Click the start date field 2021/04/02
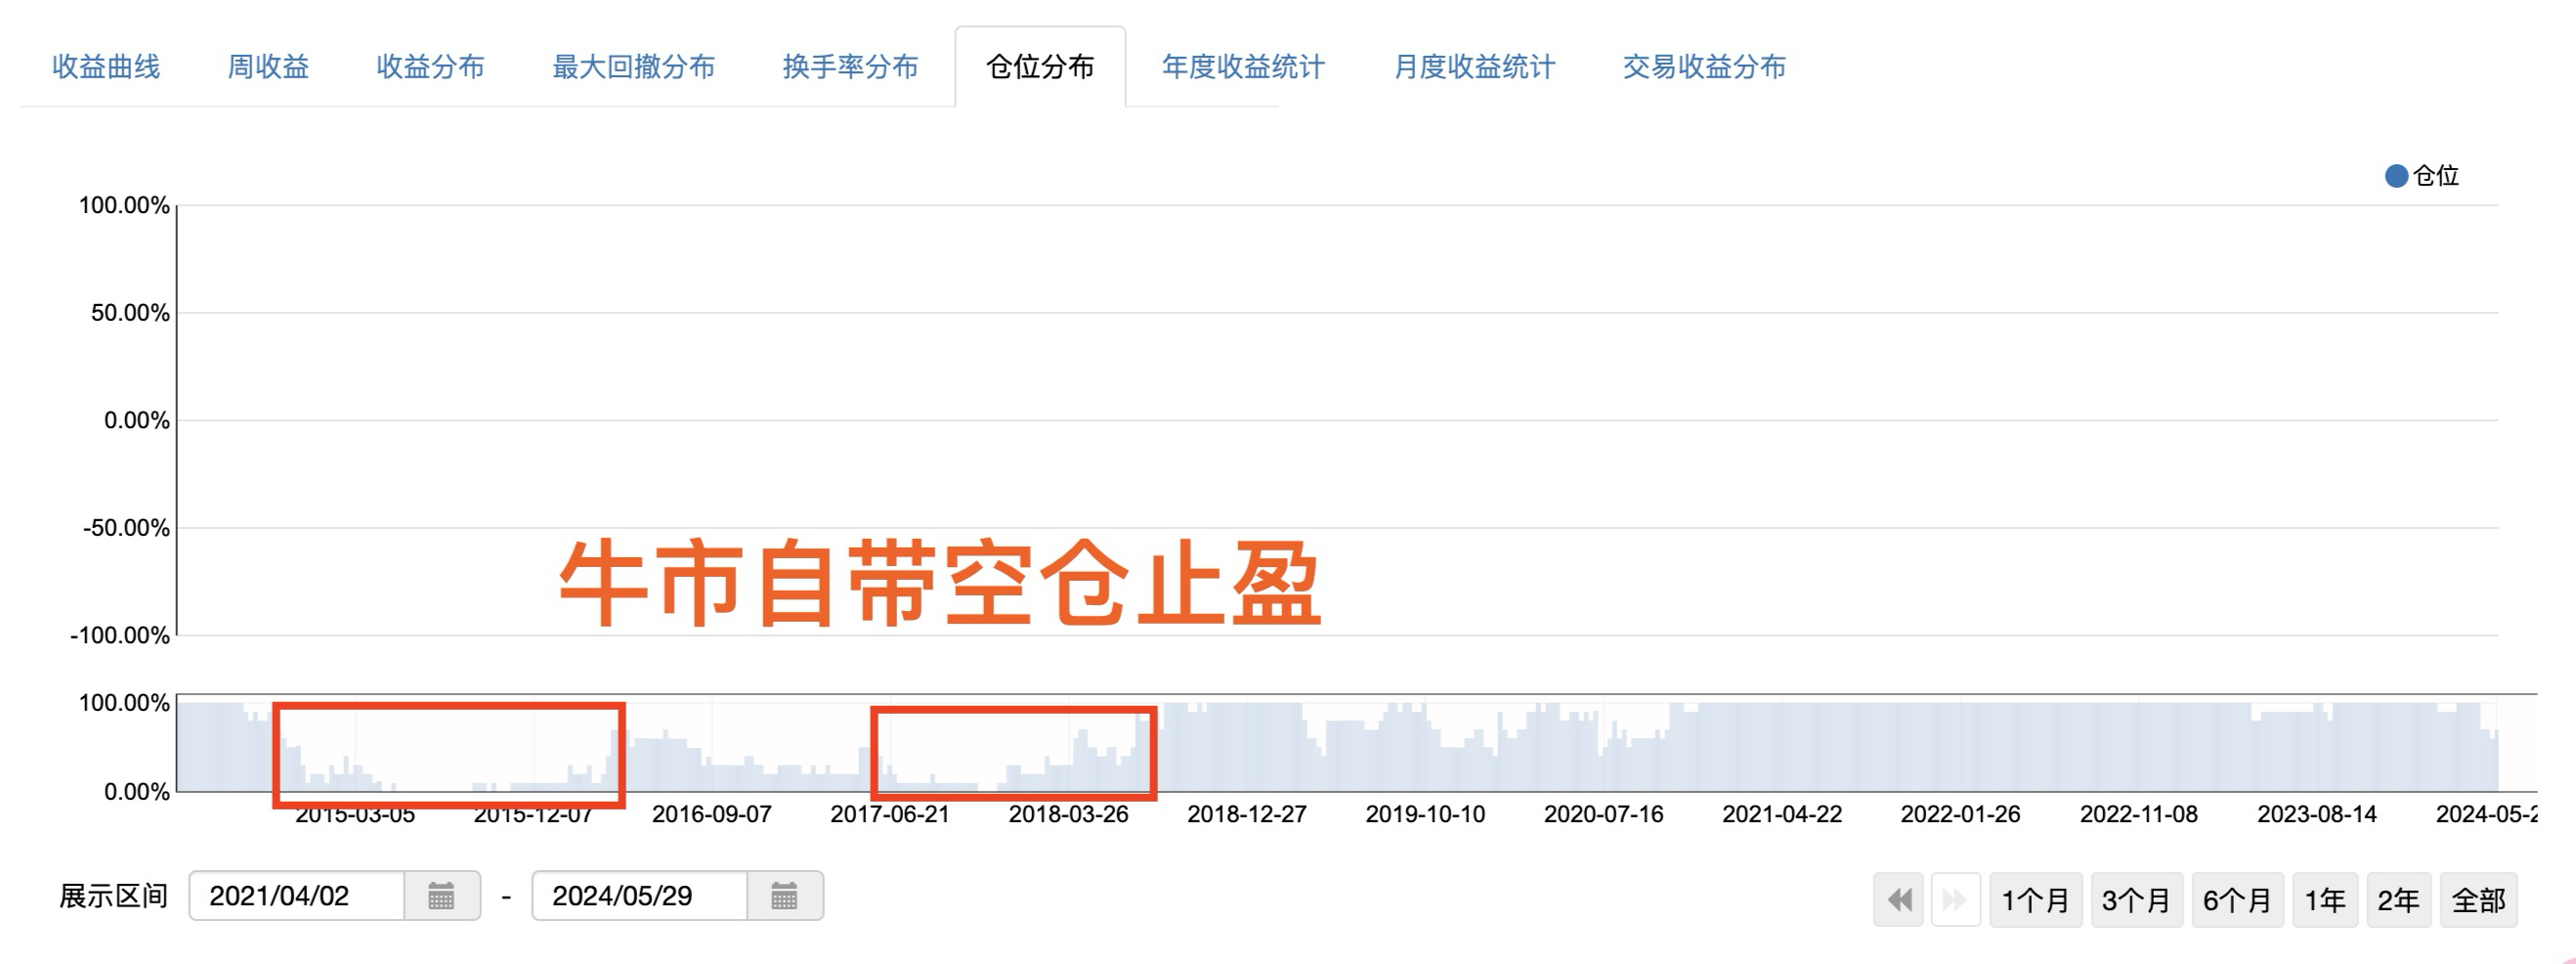 [297, 896]
